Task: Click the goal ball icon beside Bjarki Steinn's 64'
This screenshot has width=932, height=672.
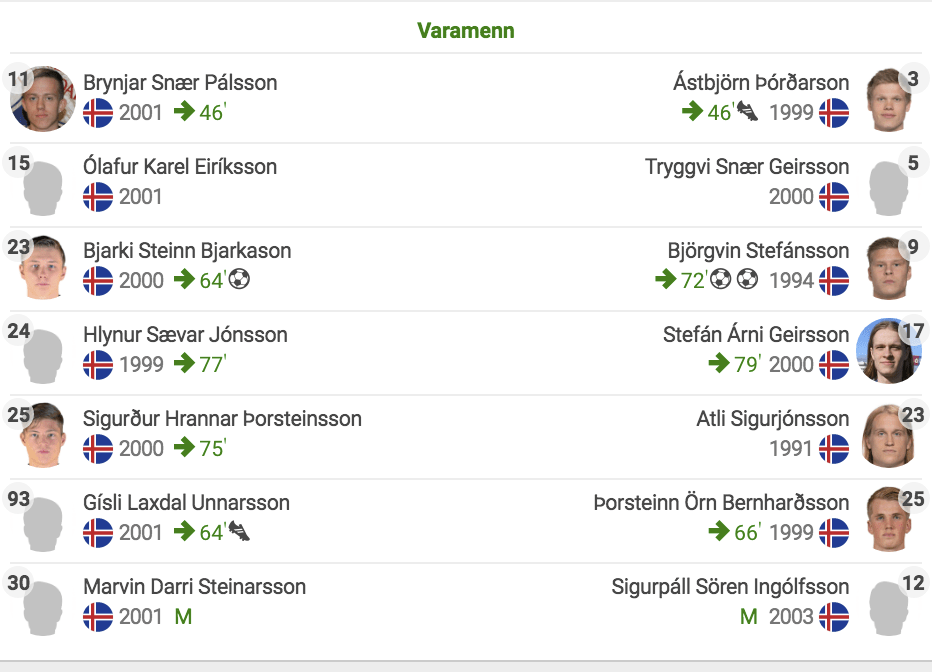Action: (240, 279)
